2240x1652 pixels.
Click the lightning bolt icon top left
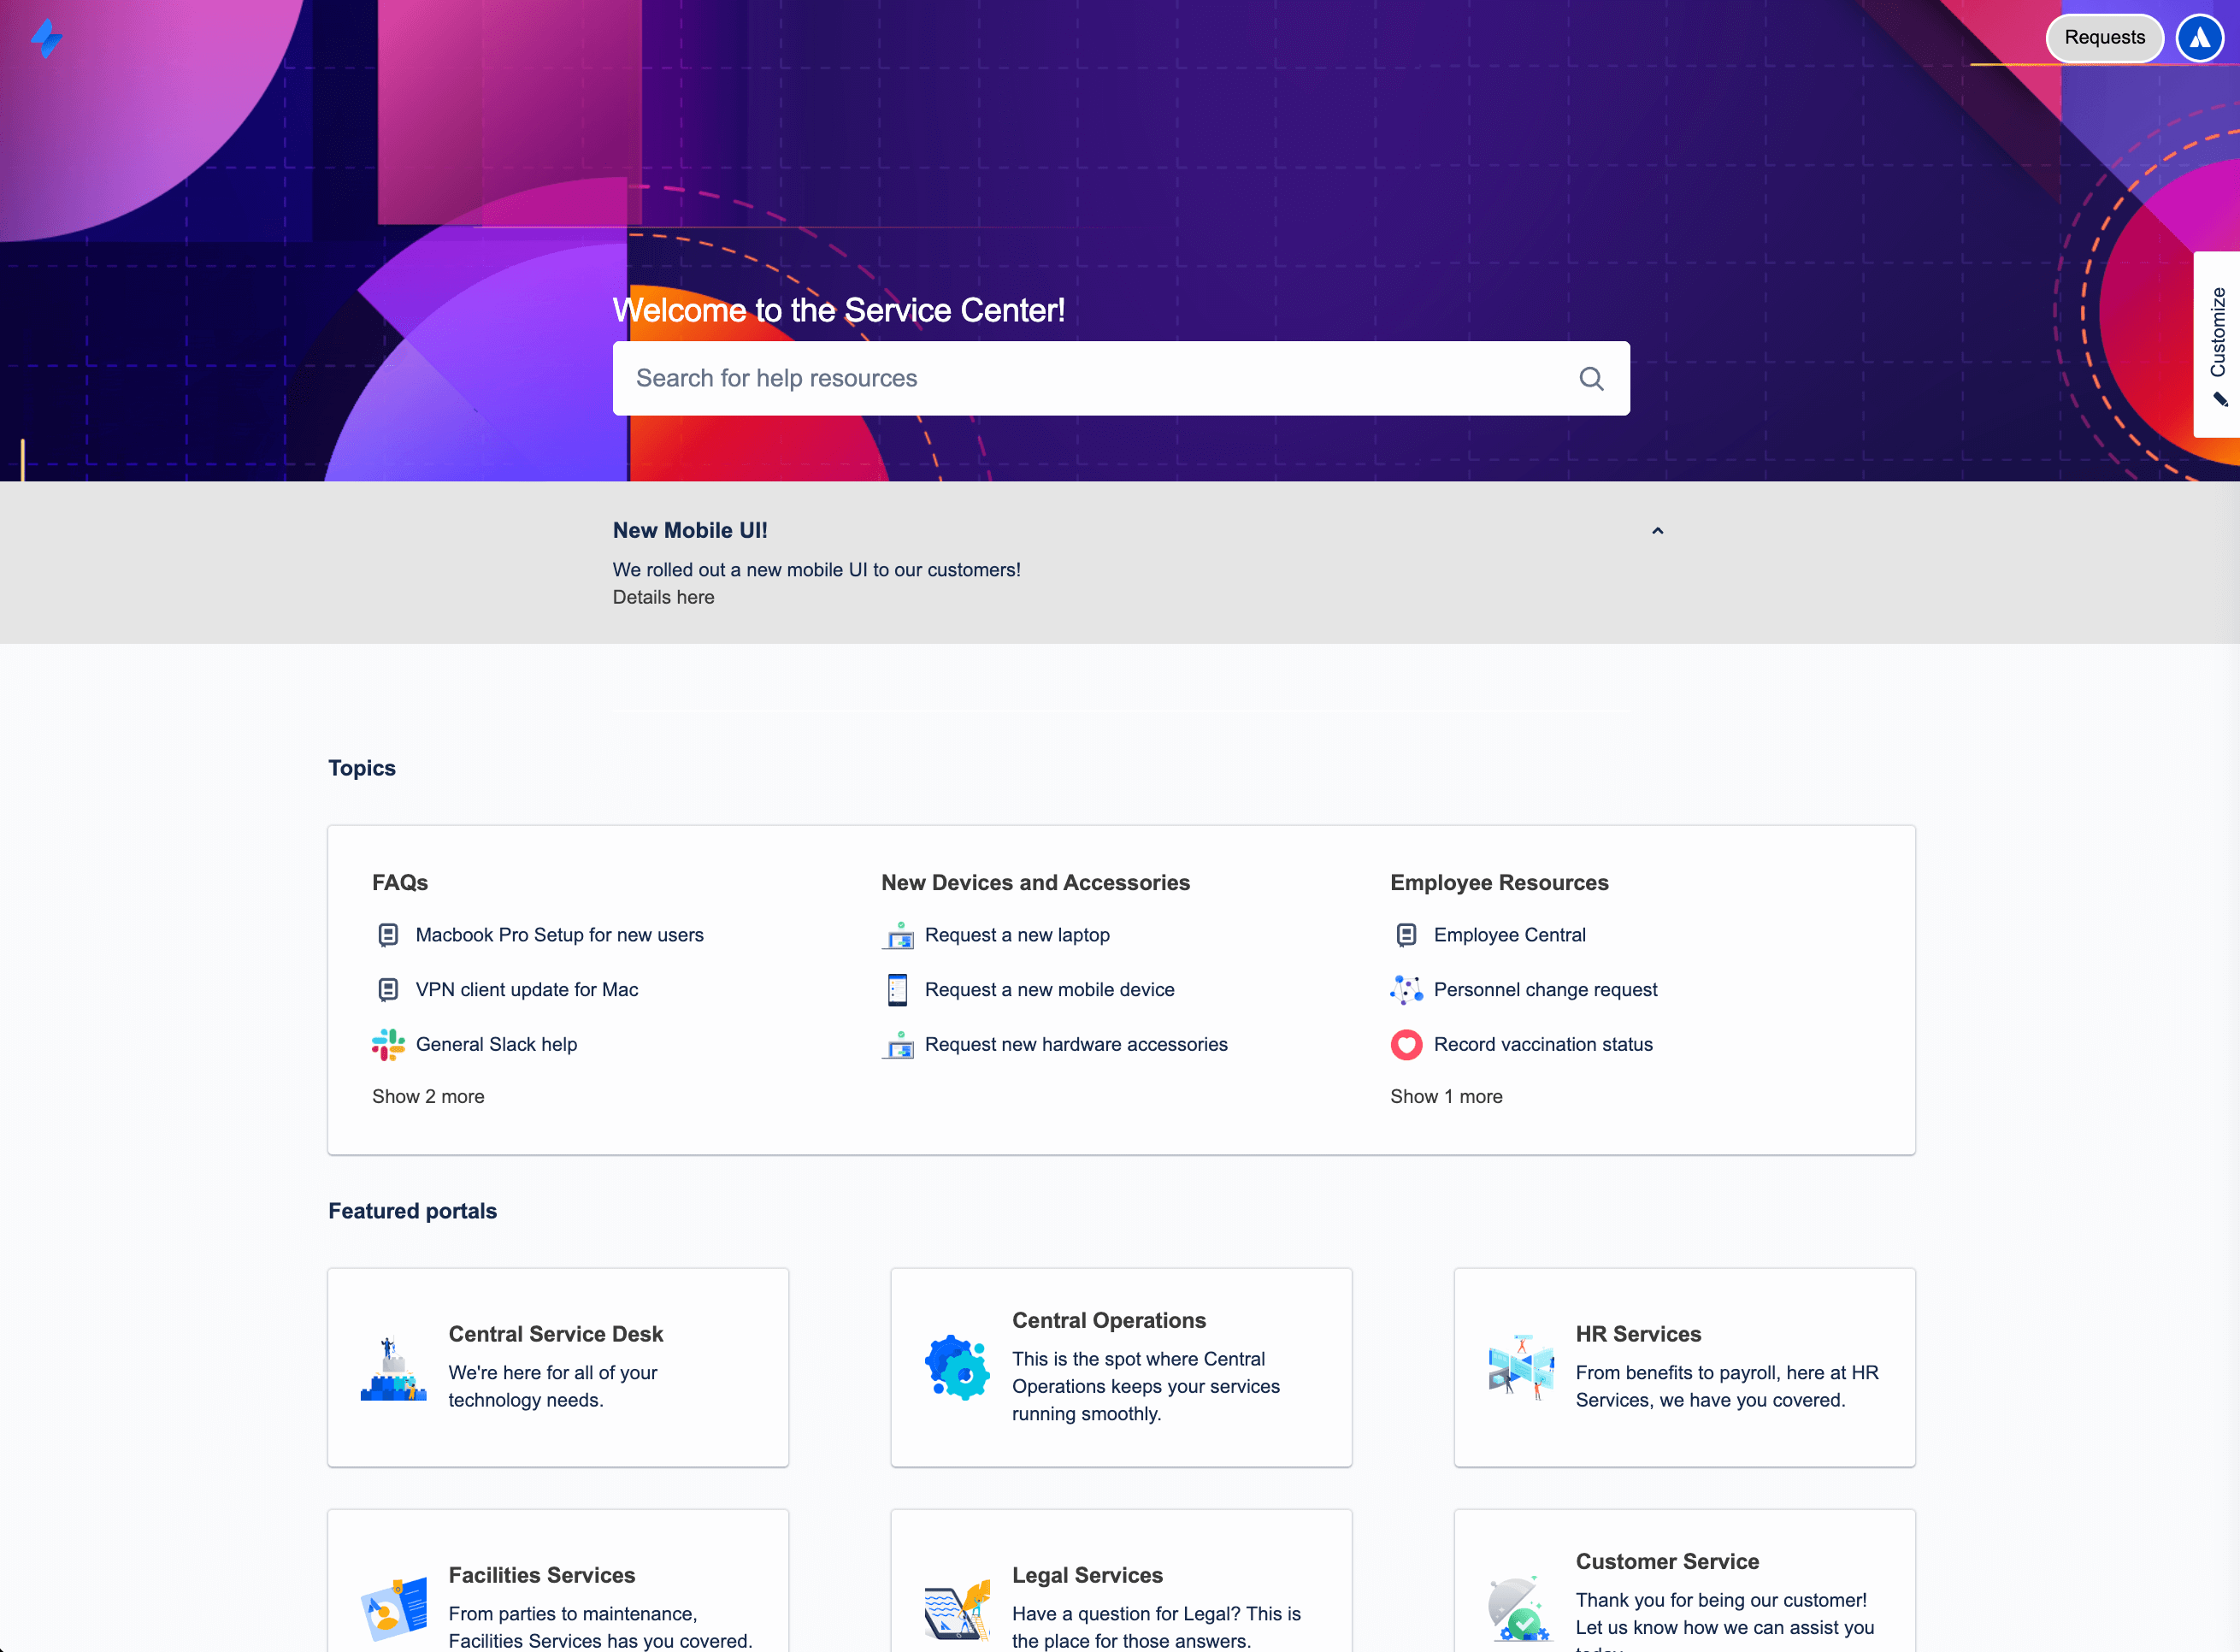pos(47,37)
